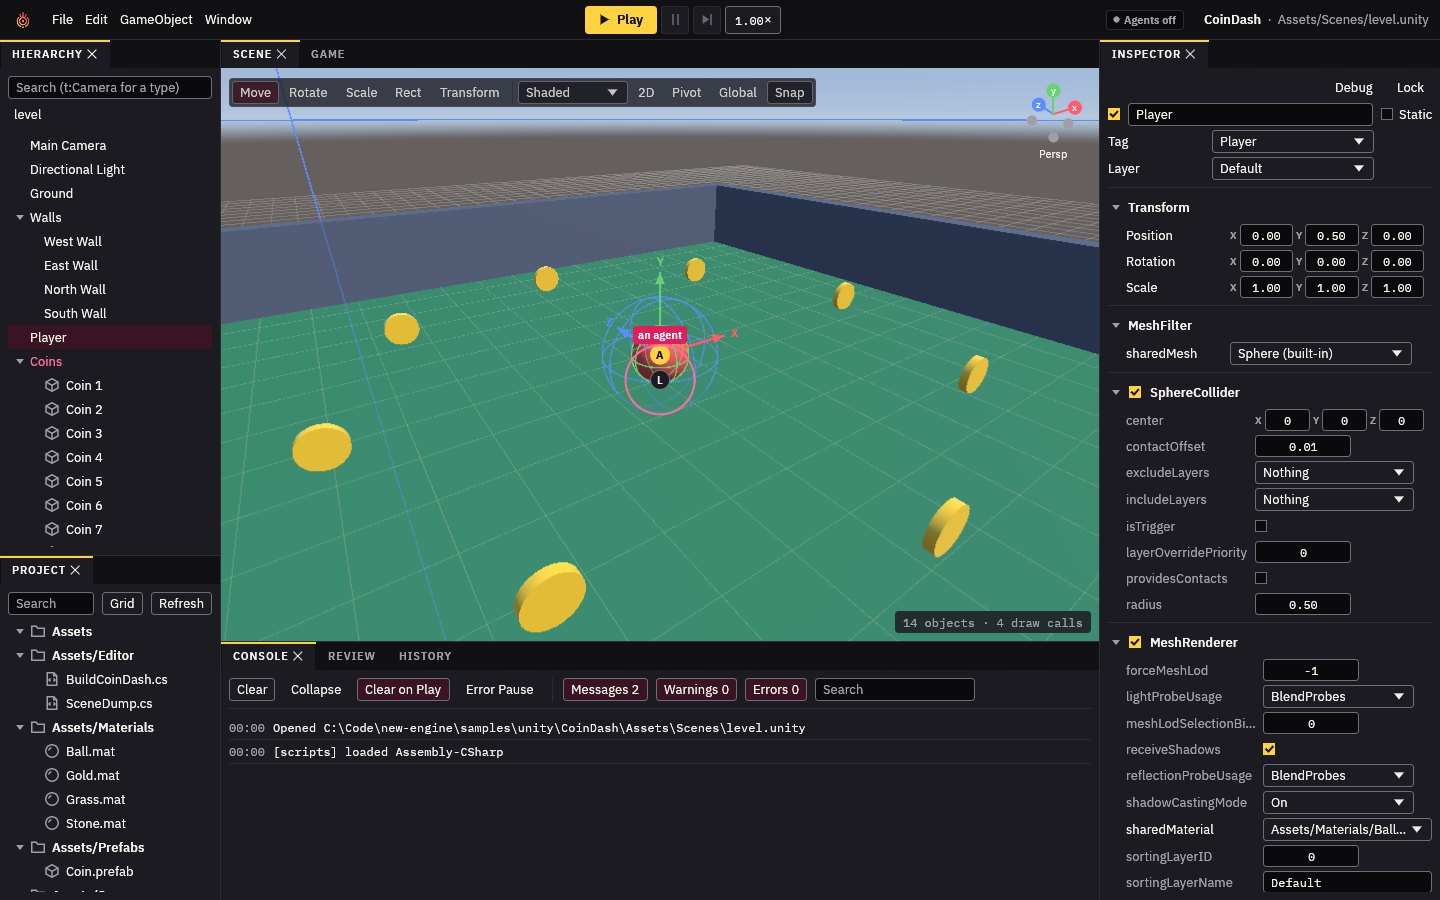
Task: Close the Project panel X icon
Action: click(75, 570)
